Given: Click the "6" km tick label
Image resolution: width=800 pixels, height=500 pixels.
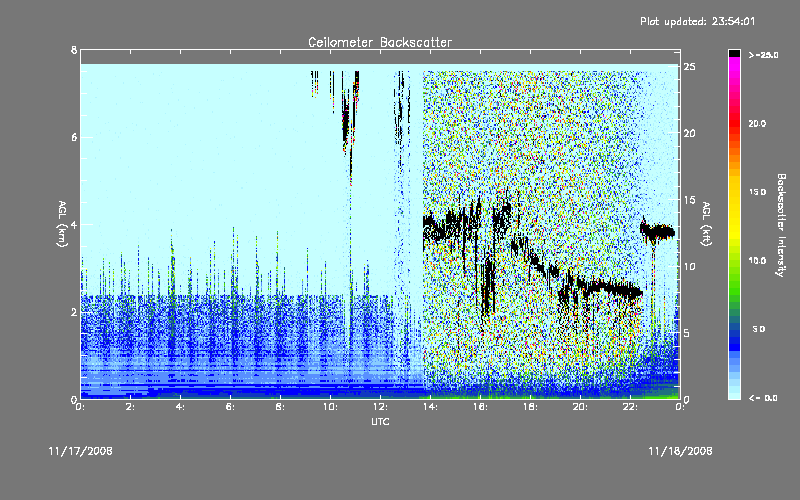Looking at the screenshot, I should [x=74, y=137].
